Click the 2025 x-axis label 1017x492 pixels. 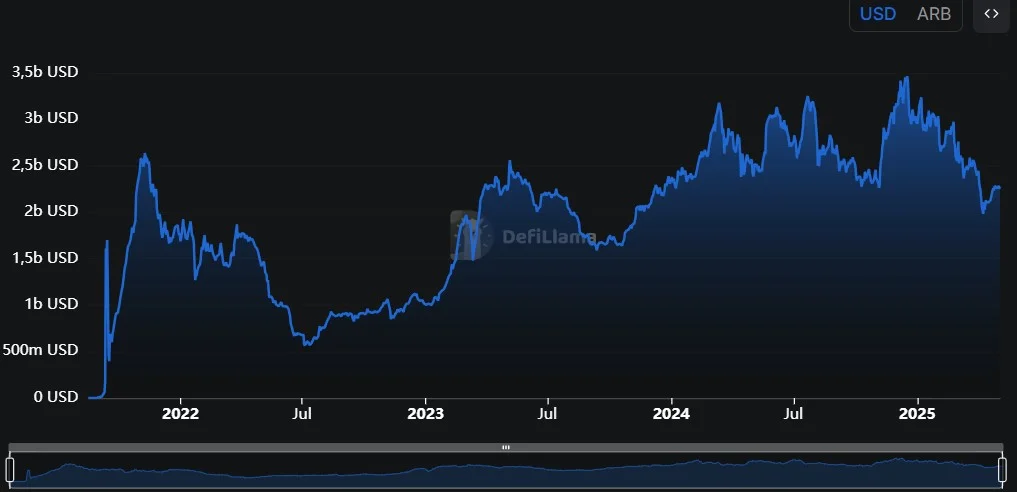(918, 413)
